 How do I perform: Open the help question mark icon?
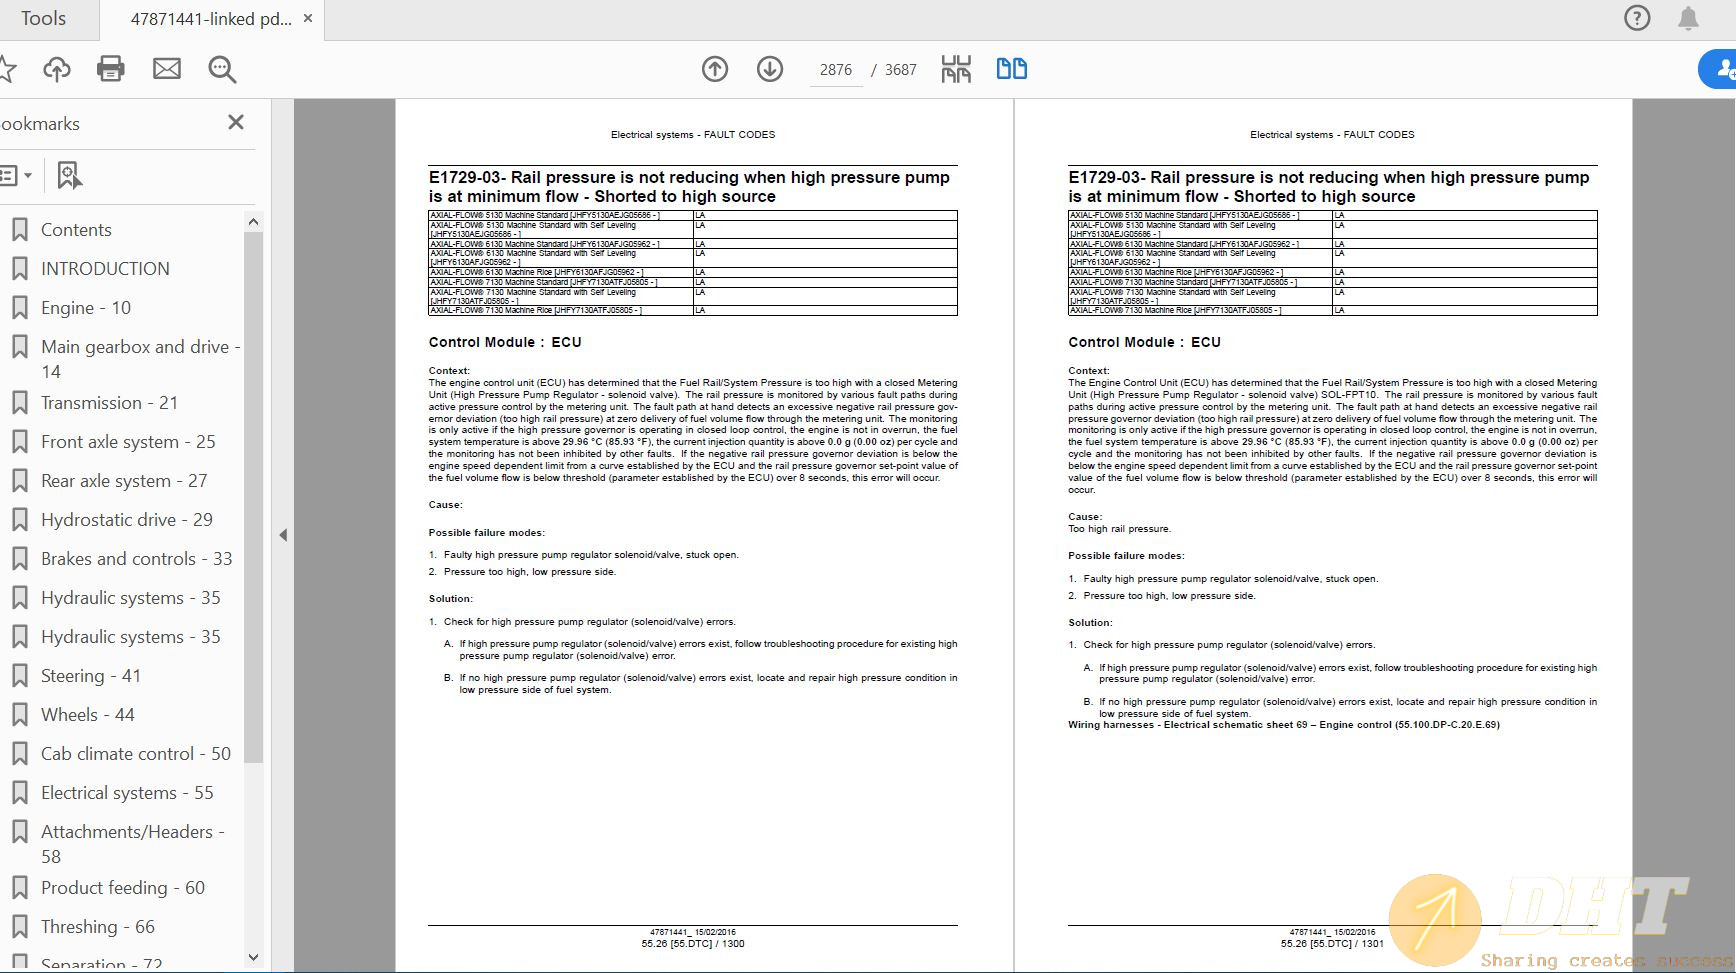[x=1637, y=18]
